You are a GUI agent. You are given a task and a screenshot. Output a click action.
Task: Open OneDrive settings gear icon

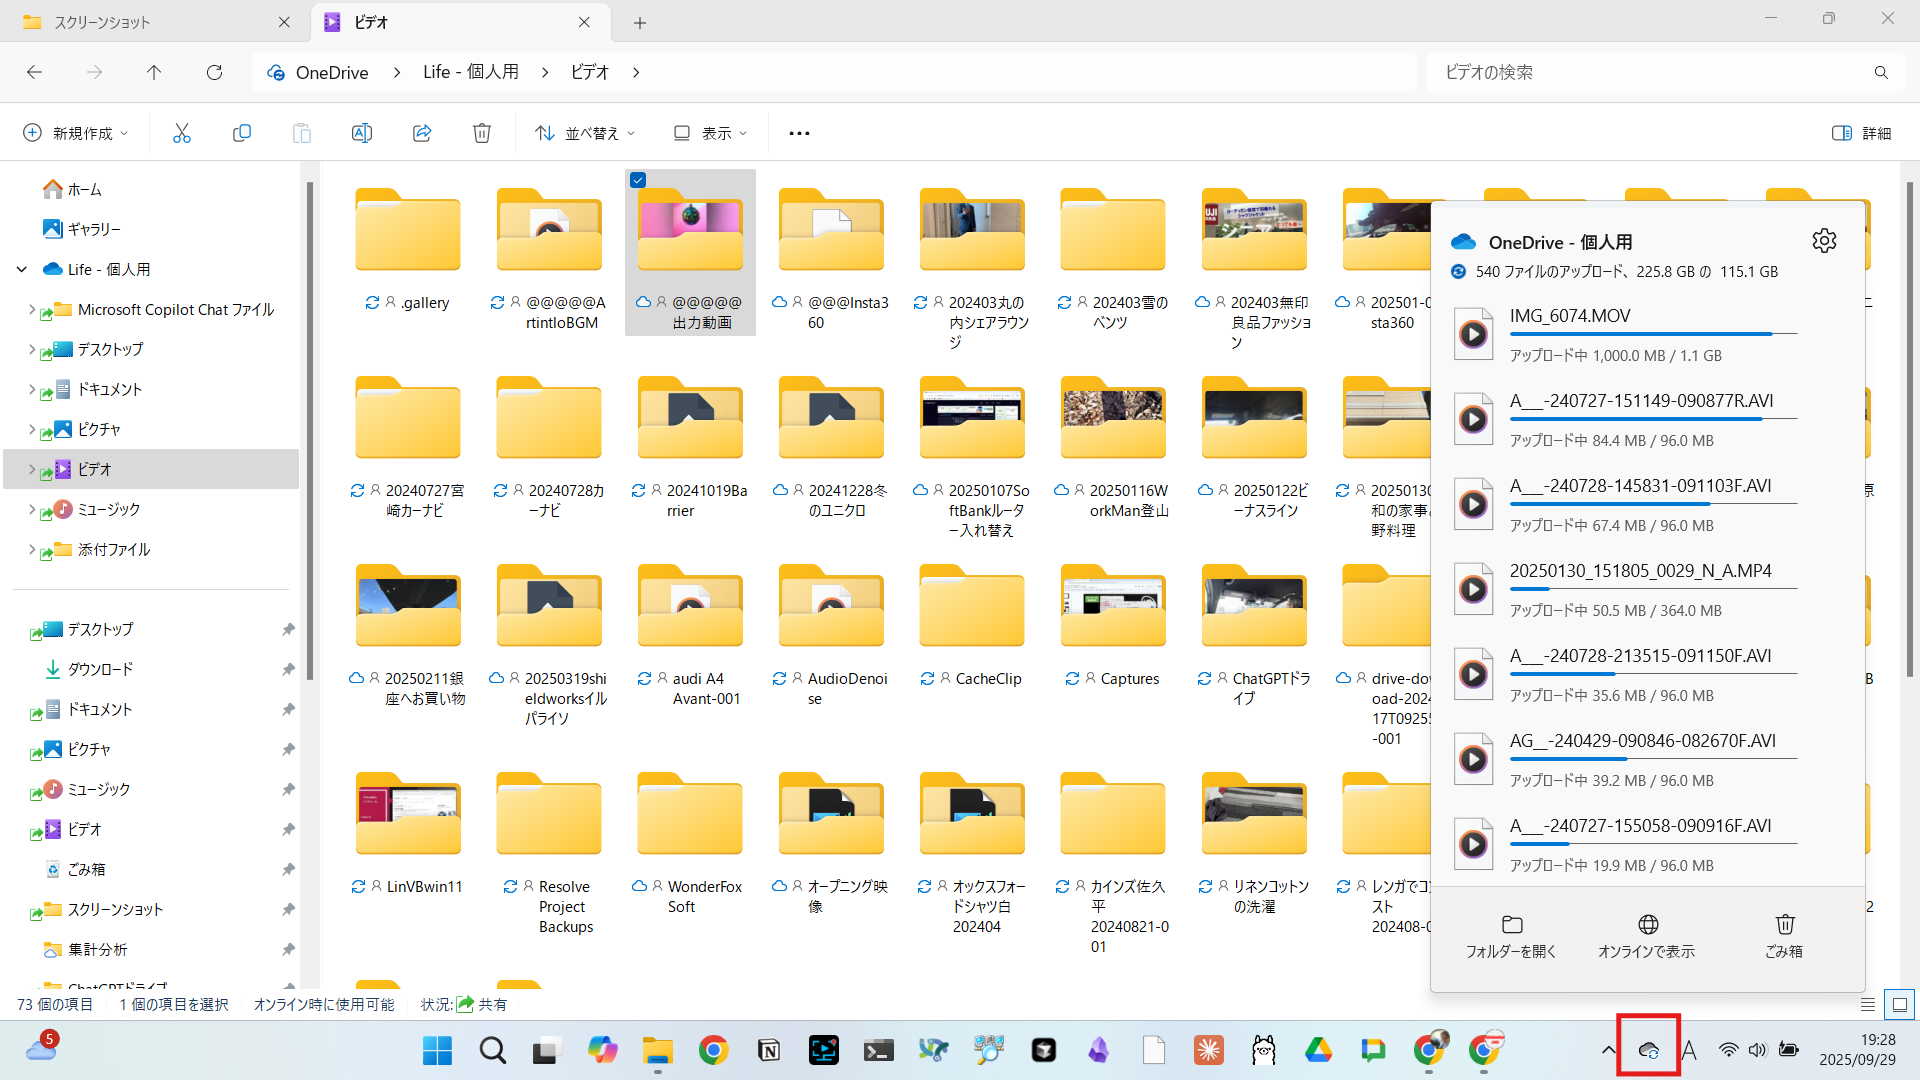(x=1824, y=241)
